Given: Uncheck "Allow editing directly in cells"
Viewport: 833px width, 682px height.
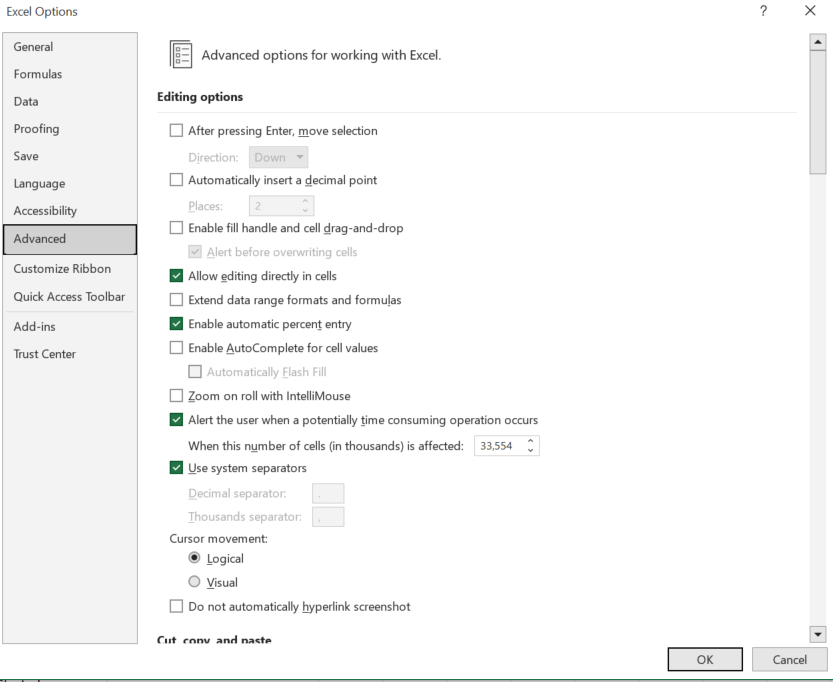Looking at the screenshot, I should point(176,276).
